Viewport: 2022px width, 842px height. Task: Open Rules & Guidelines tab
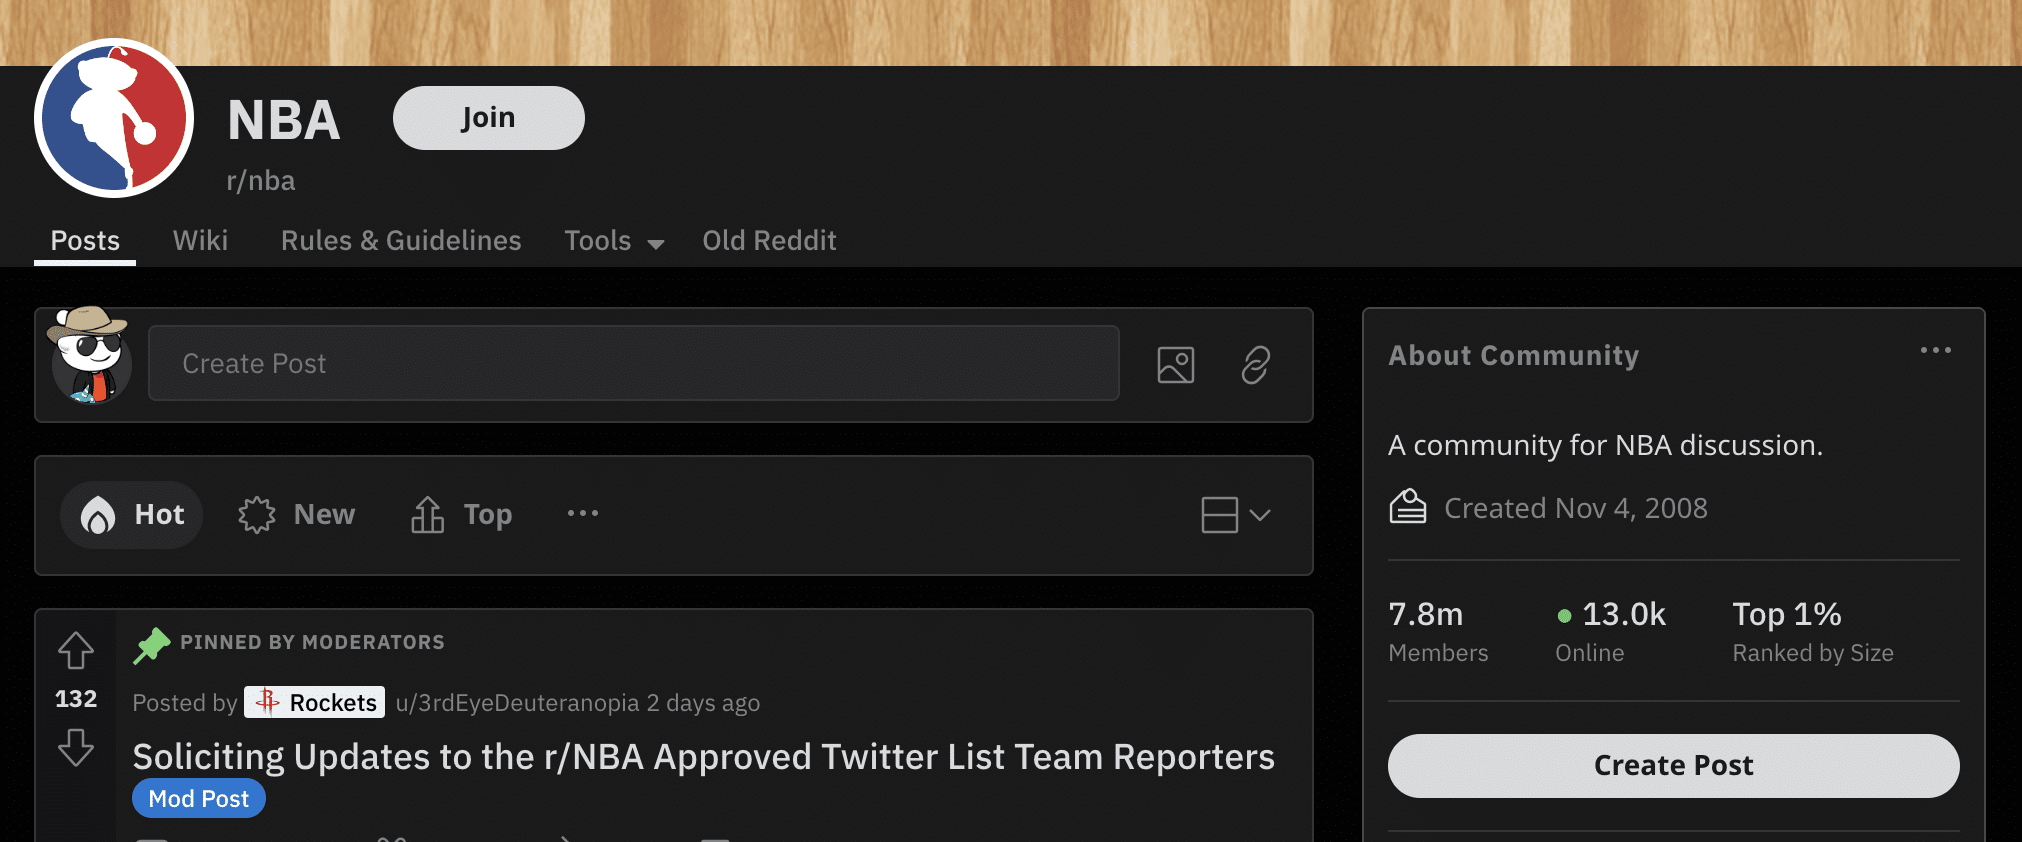tap(401, 241)
